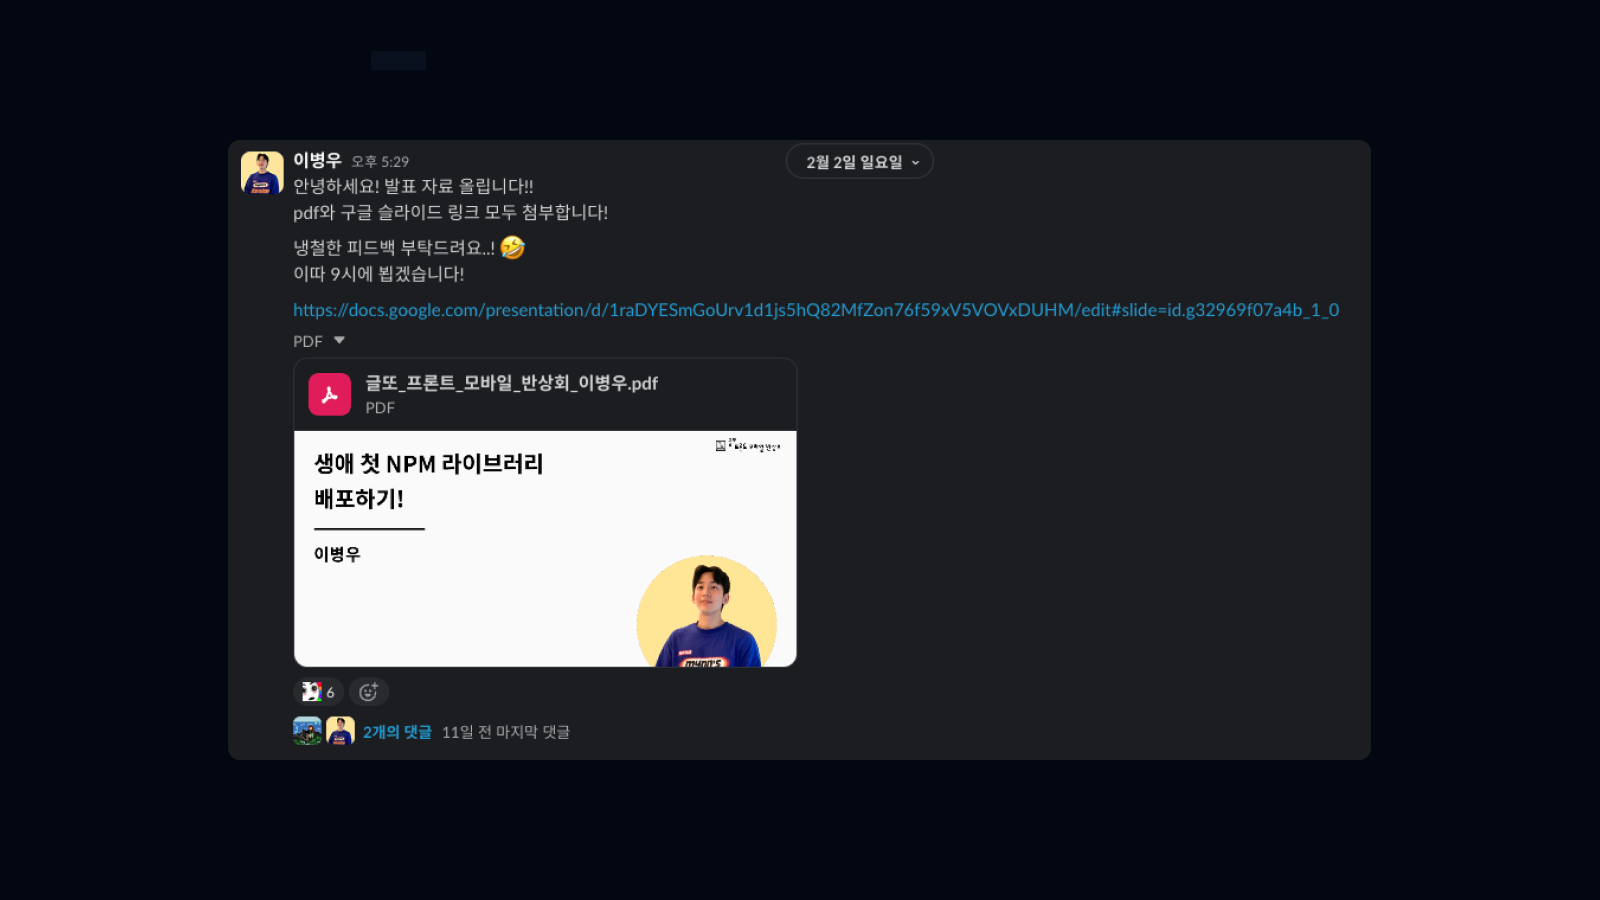Open 이병우's large profile avatar beside the message
The width and height of the screenshot is (1600, 900).
pyautogui.click(x=262, y=172)
